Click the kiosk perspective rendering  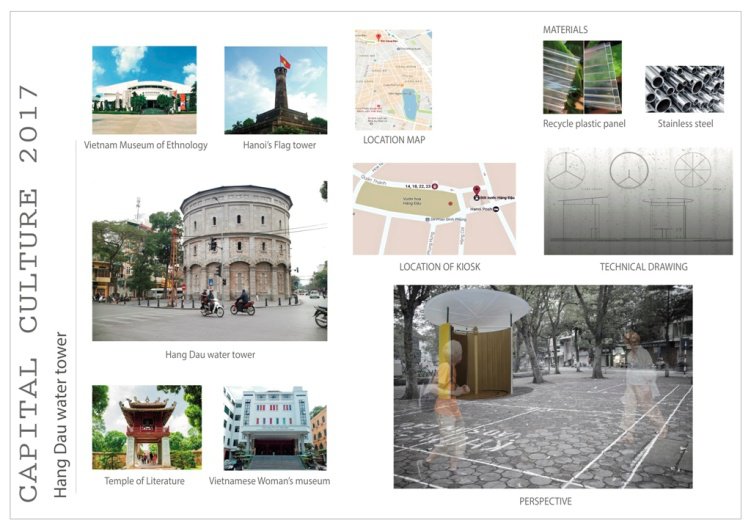[x=543, y=387]
